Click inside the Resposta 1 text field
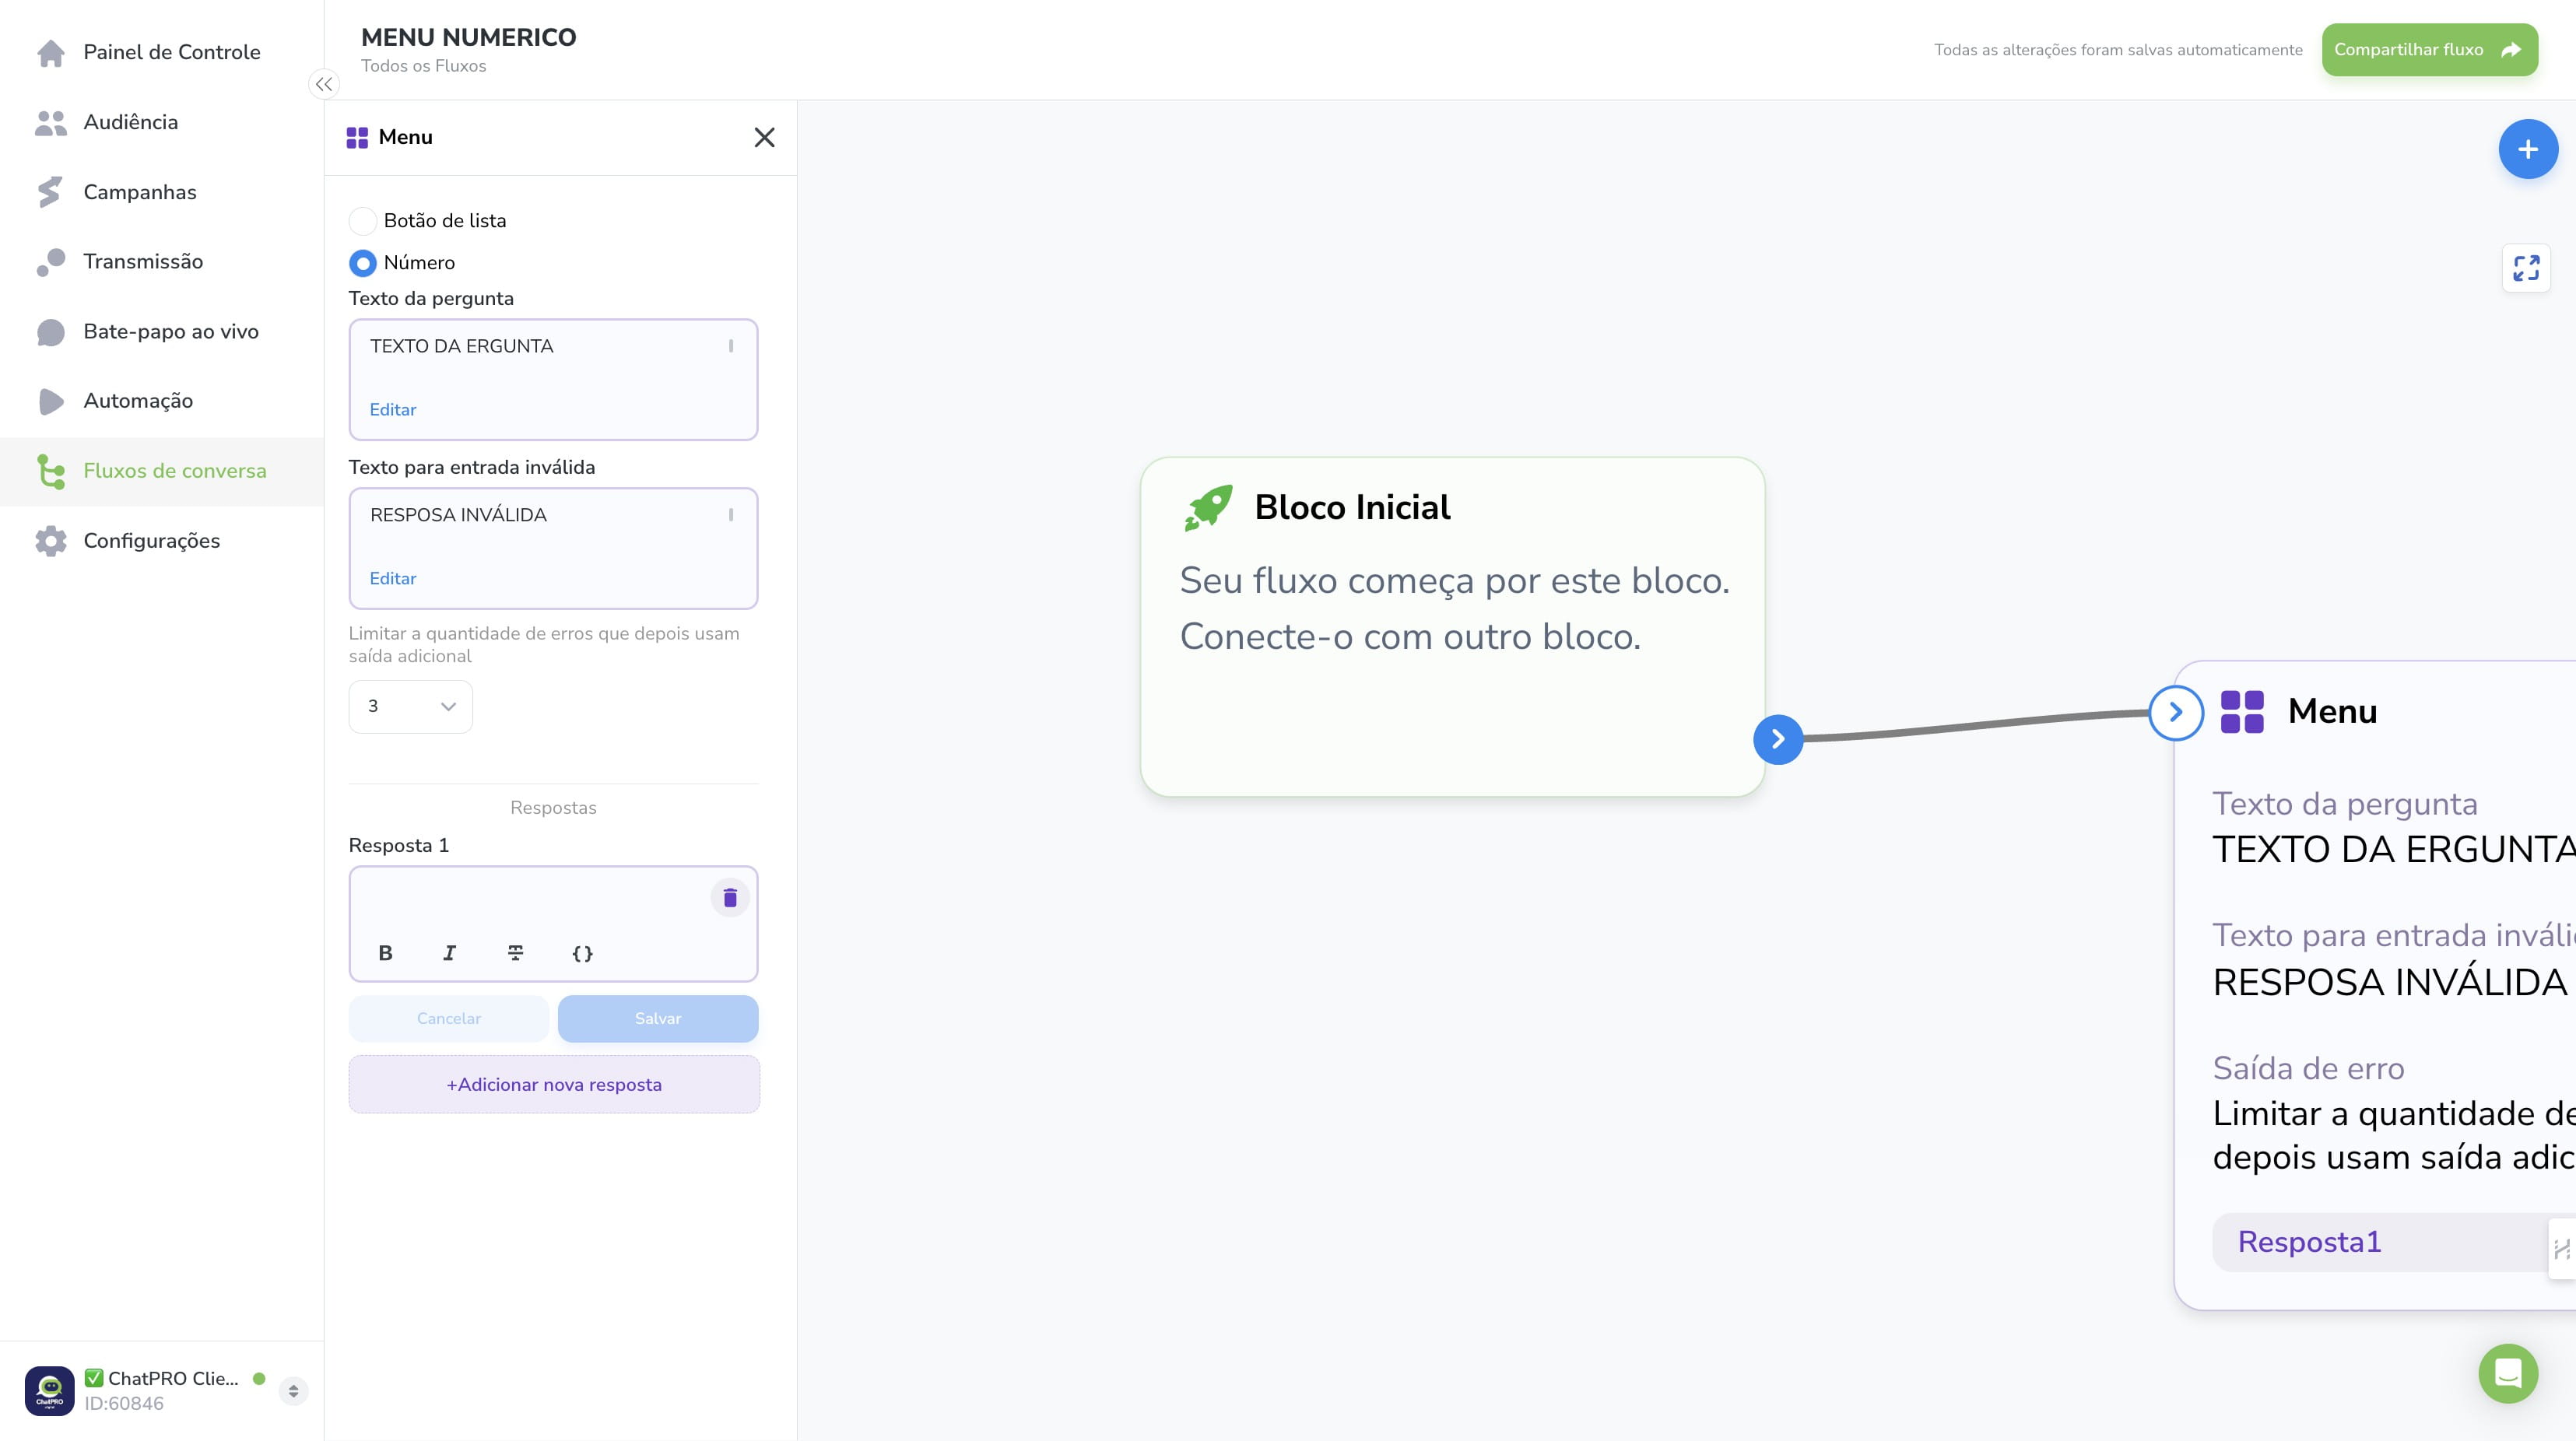The image size is (2576, 1441). click(x=530, y=899)
